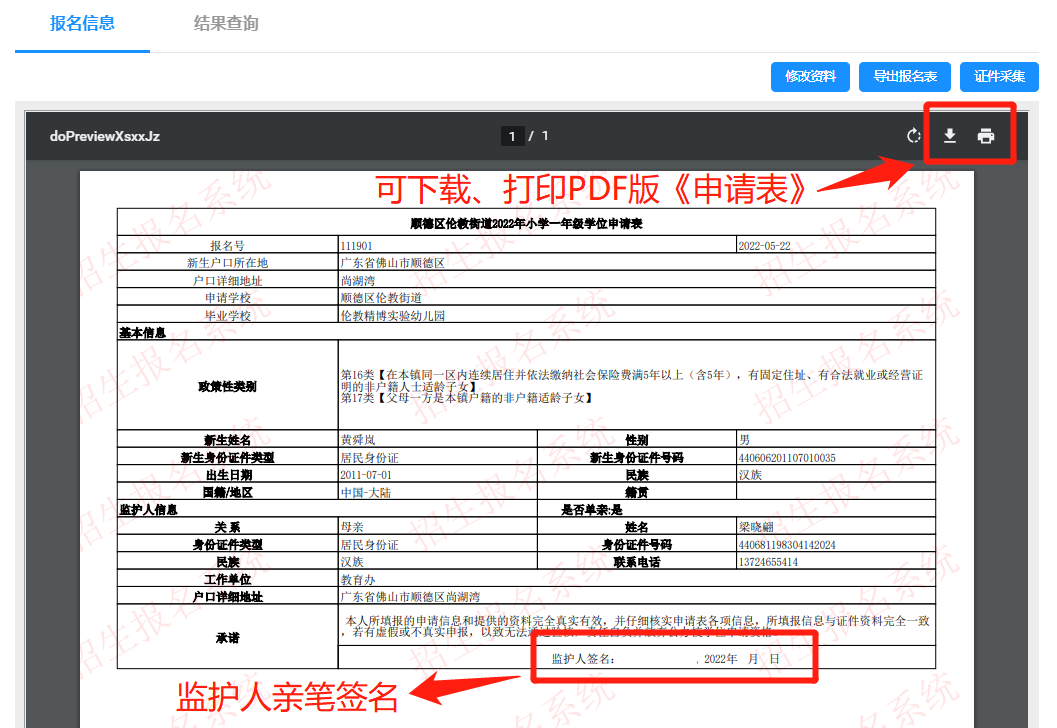Click the registration number 111901
The height and width of the screenshot is (728, 1057).
(357, 245)
